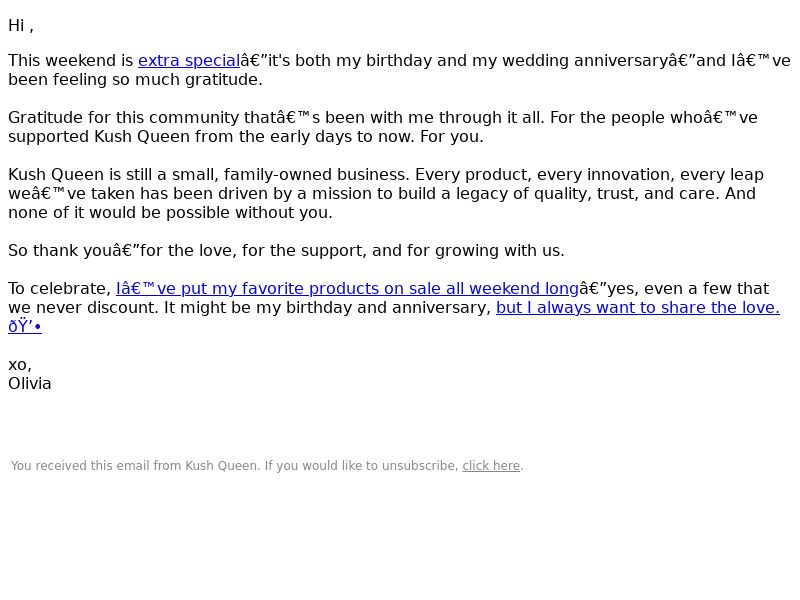Image resolution: width=800 pixels, height=600 pixels.
Task: Click the "wedding anniversary" words
Action: point(585,61)
